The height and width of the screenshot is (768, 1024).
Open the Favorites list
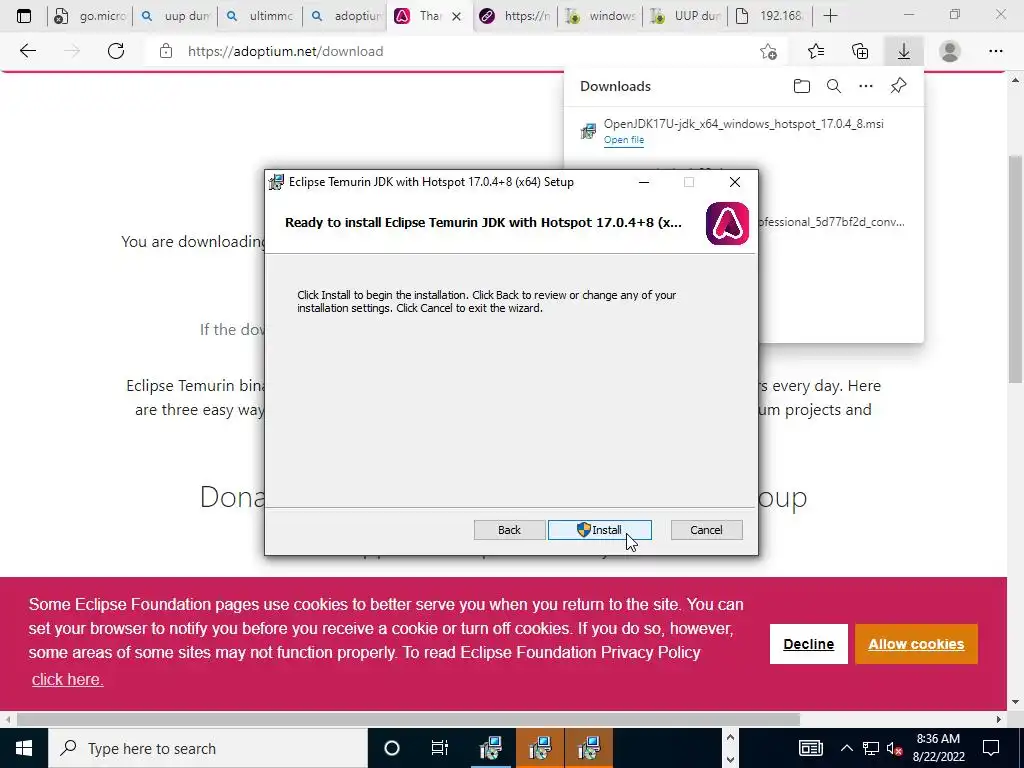pos(816,51)
